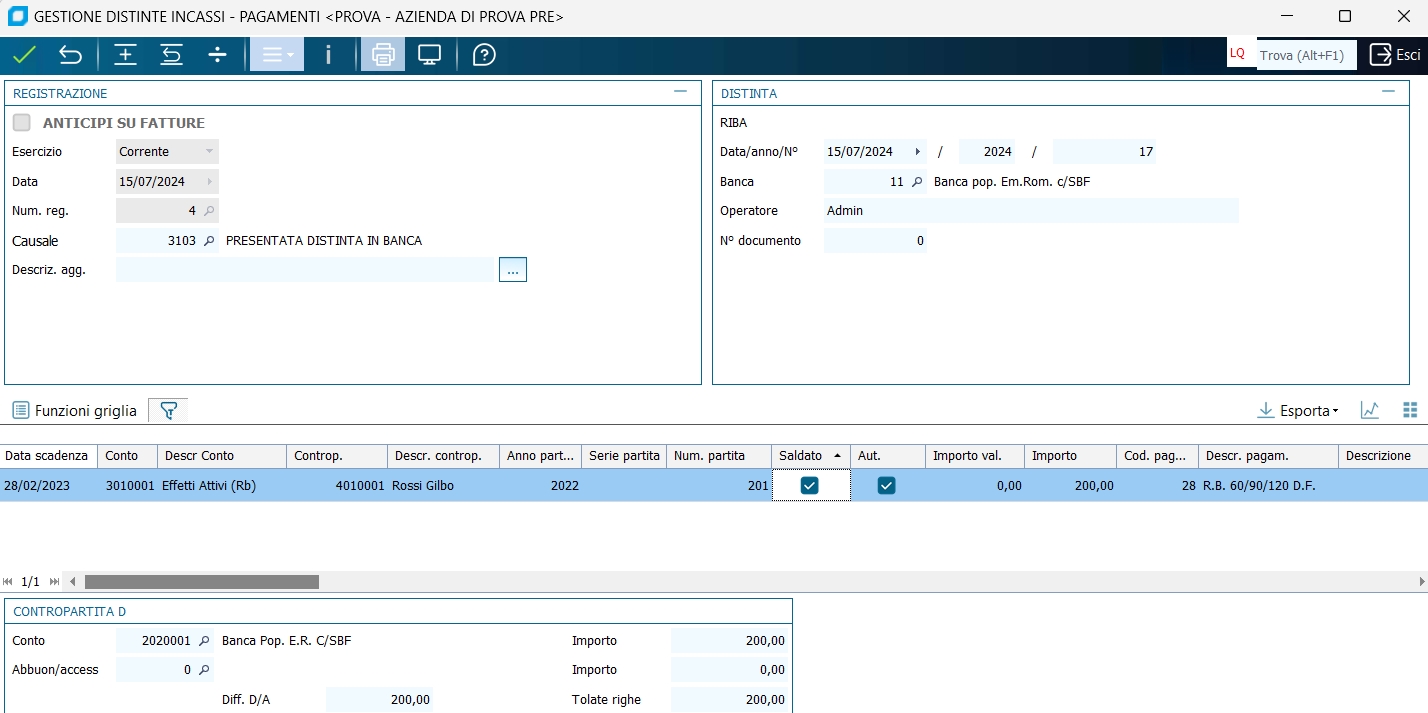Click the printer icon in toolbar

[x=383, y=55]
